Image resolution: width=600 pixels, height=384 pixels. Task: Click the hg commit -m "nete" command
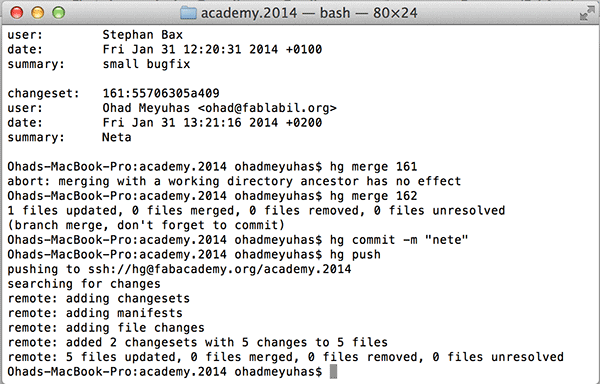(x=399, y=240)
